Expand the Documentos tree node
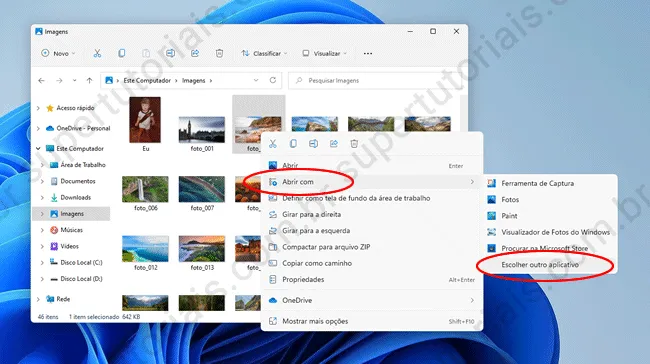The image size is (650, 364). [x=42, y=181]
